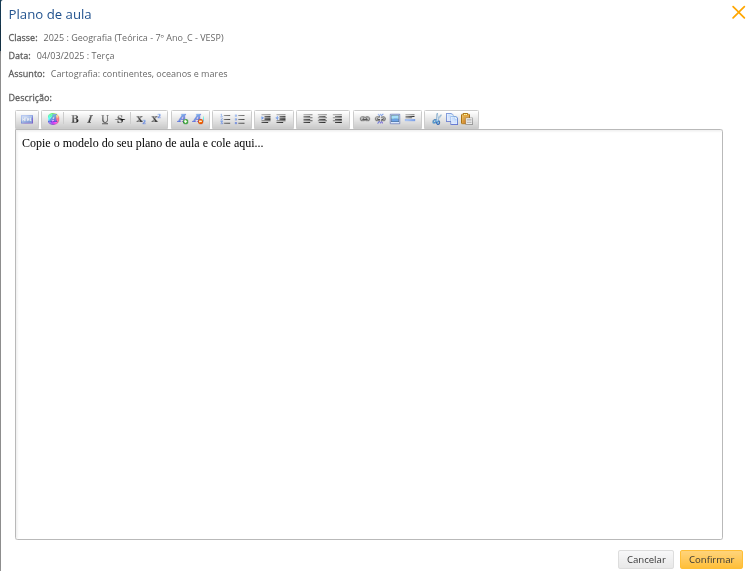The height and width of the screenshot is (571, 749).
Task: Insert a hyperlink
Action: pos(365,119)
